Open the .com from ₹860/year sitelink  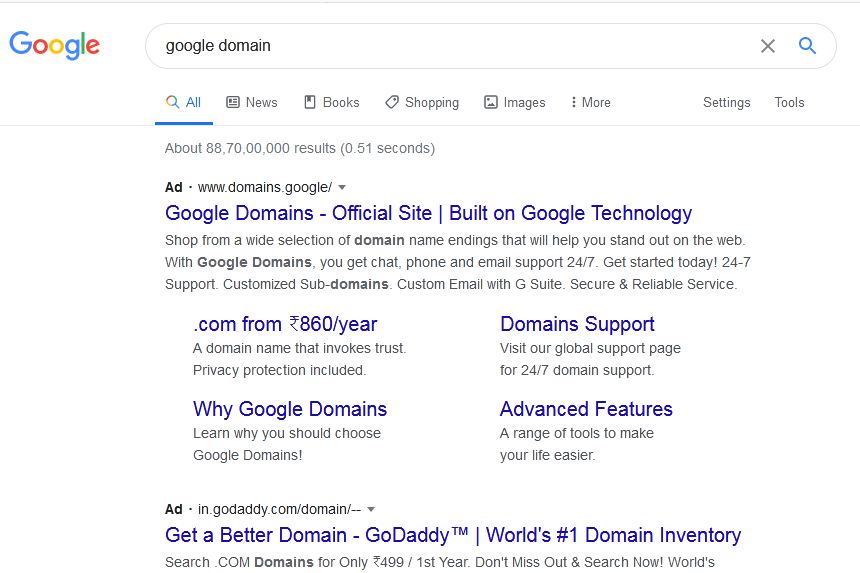click(x=285, y=324)
